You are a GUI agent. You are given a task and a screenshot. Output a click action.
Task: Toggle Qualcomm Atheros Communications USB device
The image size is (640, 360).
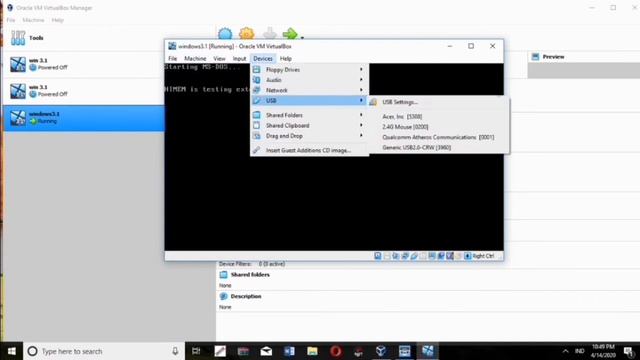(x=439, y=137)
